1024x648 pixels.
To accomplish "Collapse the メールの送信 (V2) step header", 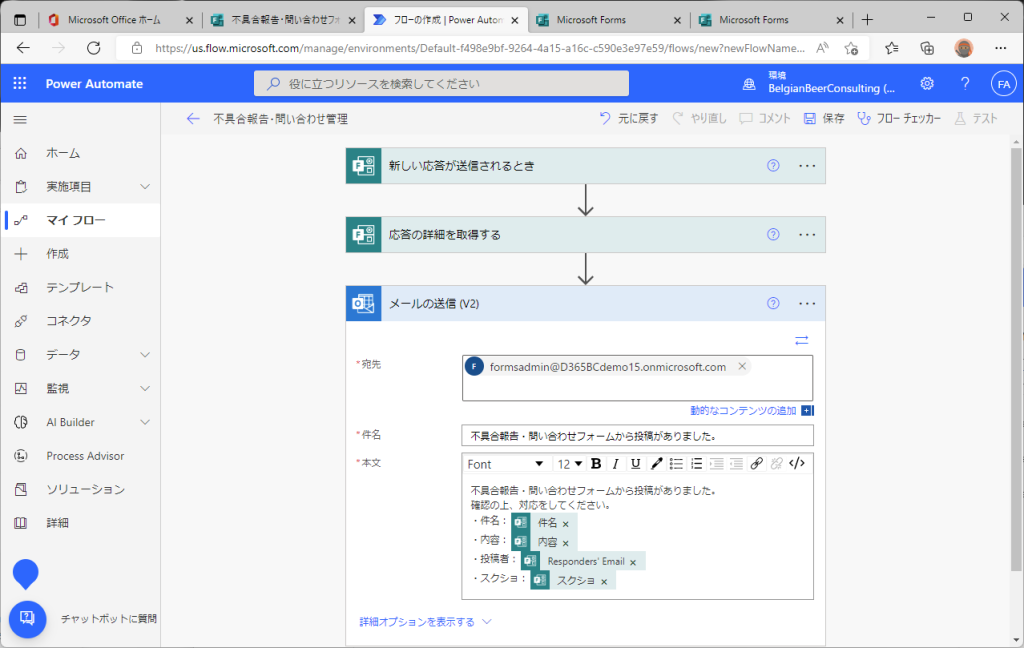I will tap(585, 303).
